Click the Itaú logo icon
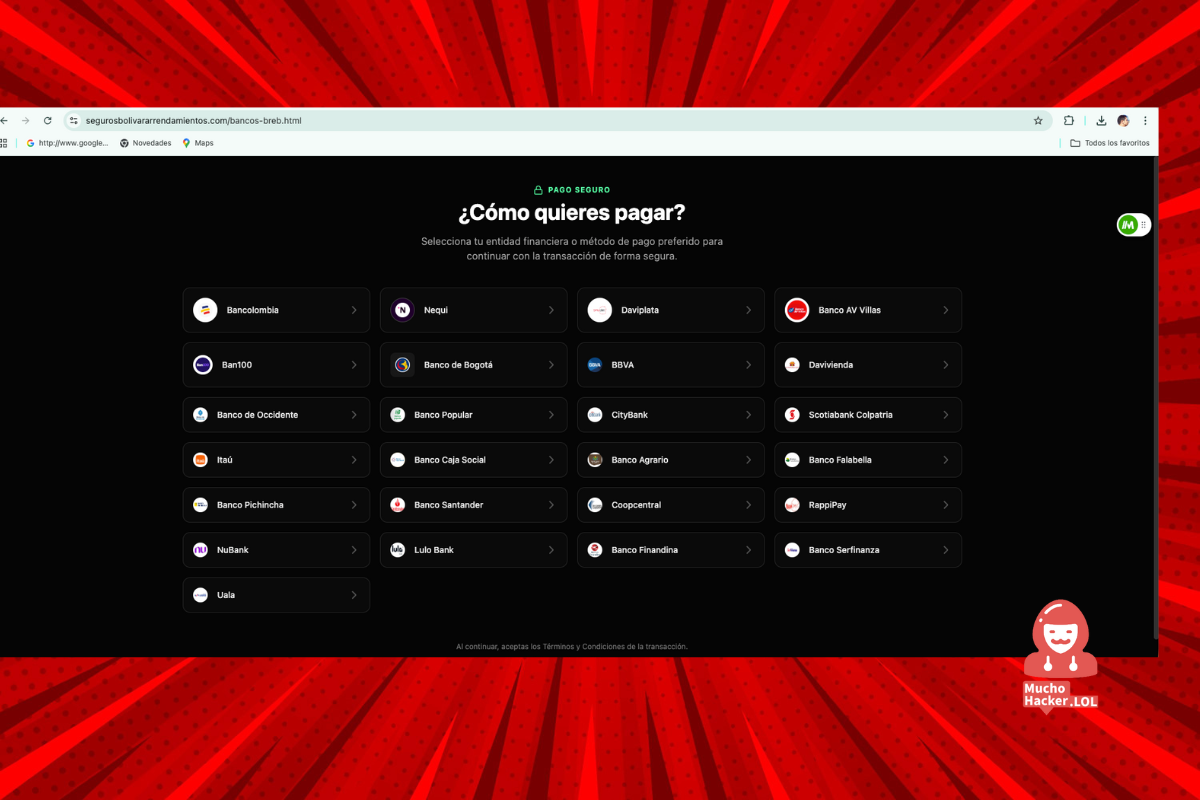 (x=200, y=460)
